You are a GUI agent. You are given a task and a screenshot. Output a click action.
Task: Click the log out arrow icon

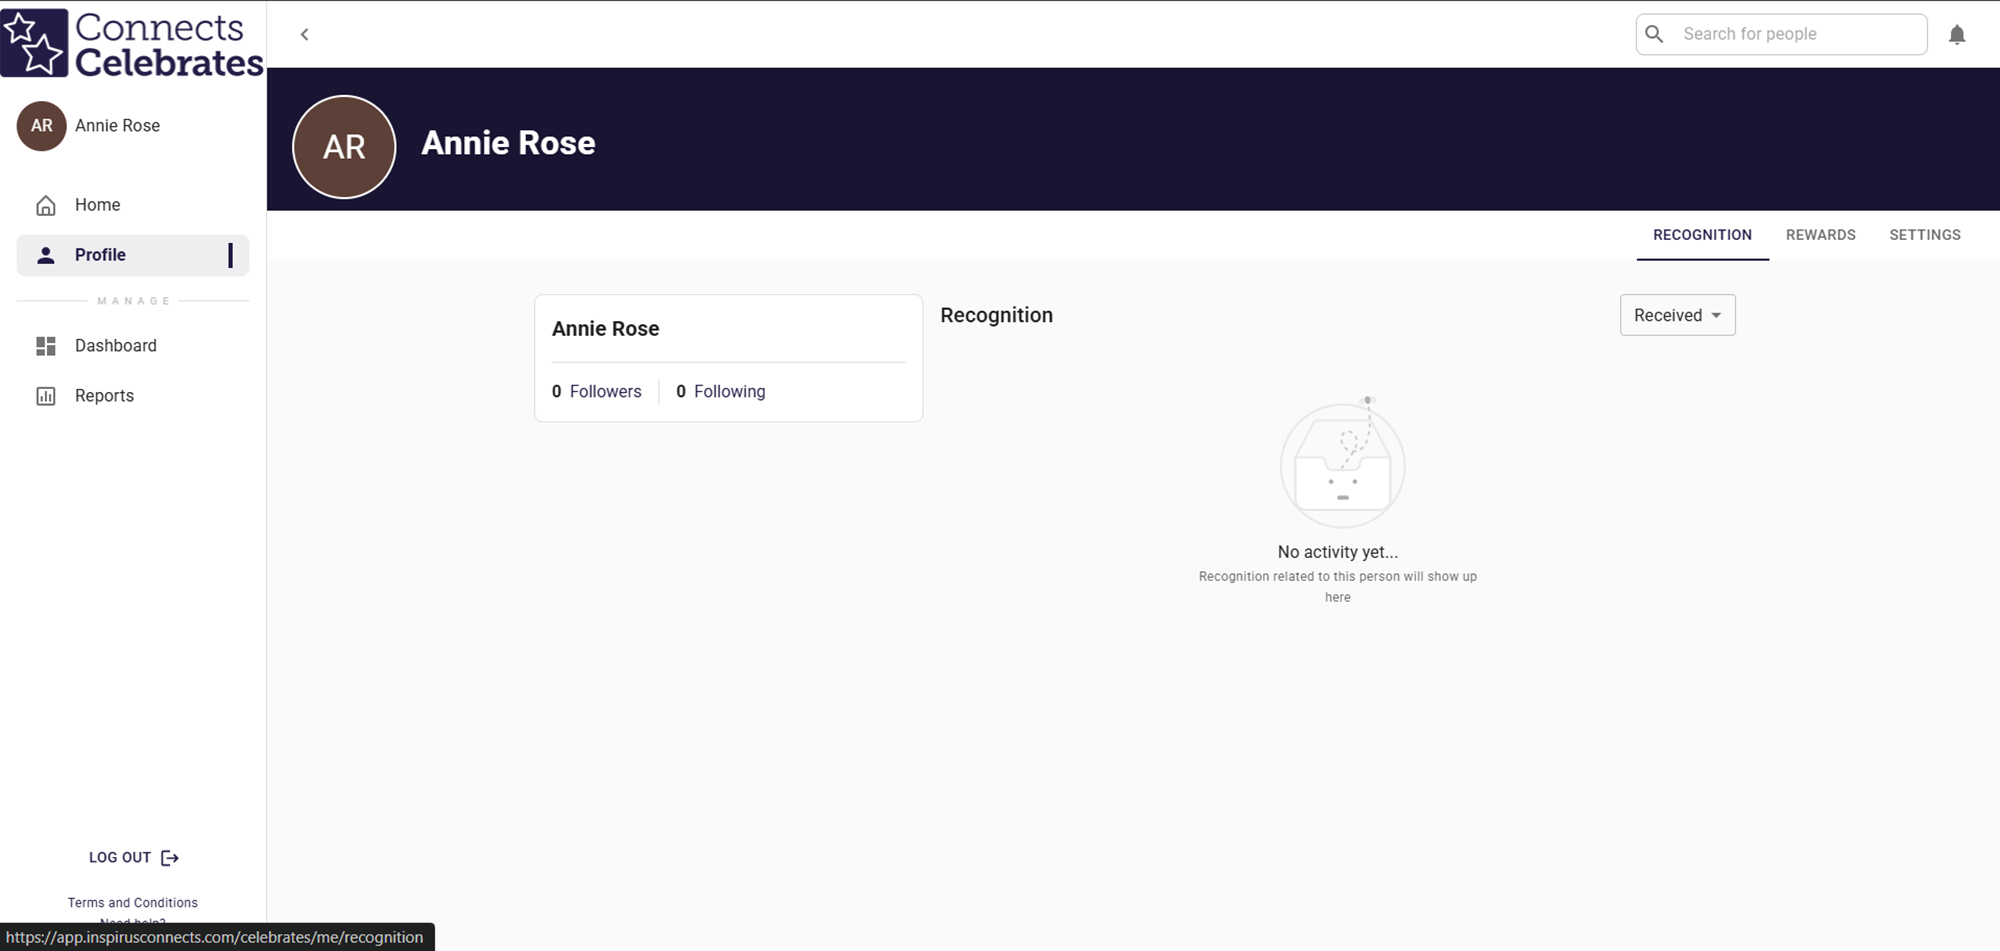click(x=170, y=858)
